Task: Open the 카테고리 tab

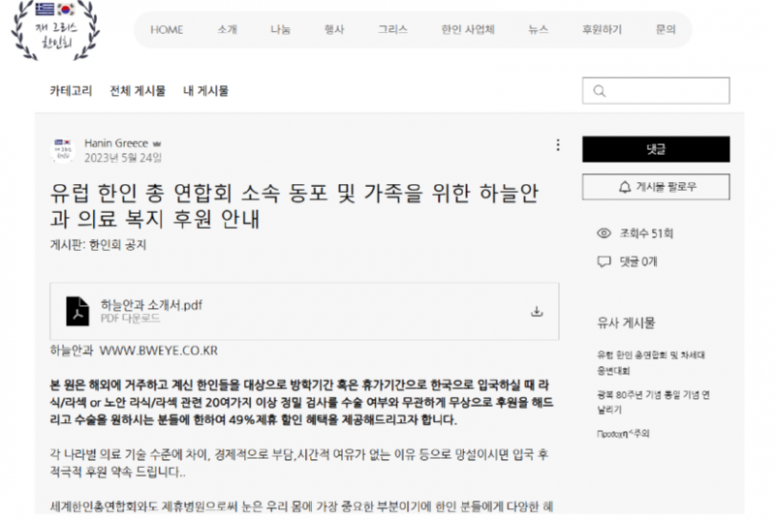Action: (x=71, y=91)
